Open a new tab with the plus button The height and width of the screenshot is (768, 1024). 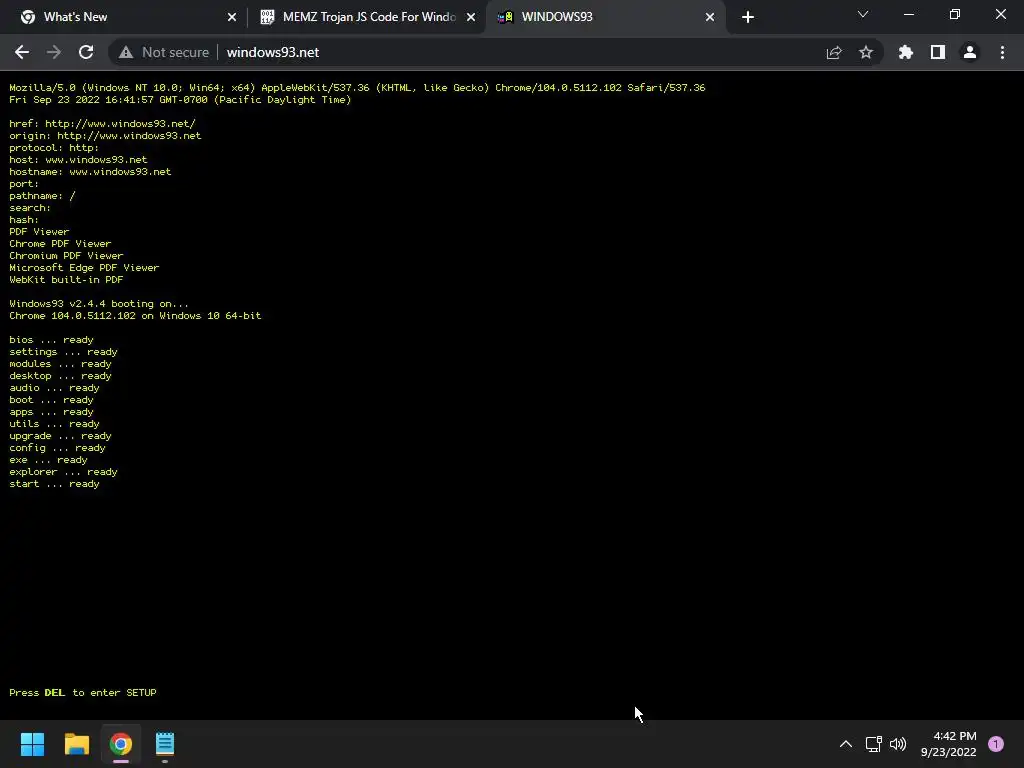pos(748,17)
